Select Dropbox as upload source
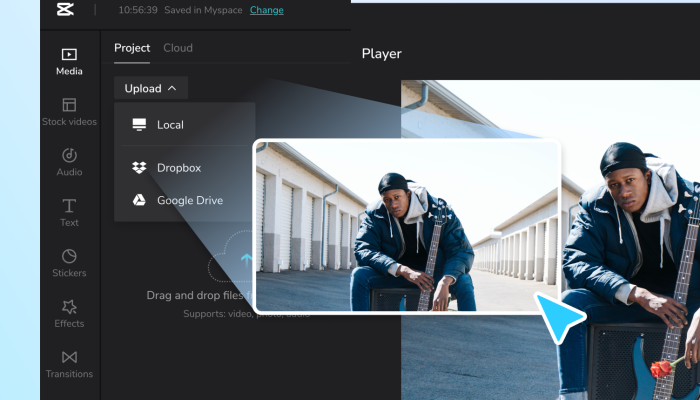The image size is (700, 400). tap(179, 168)
